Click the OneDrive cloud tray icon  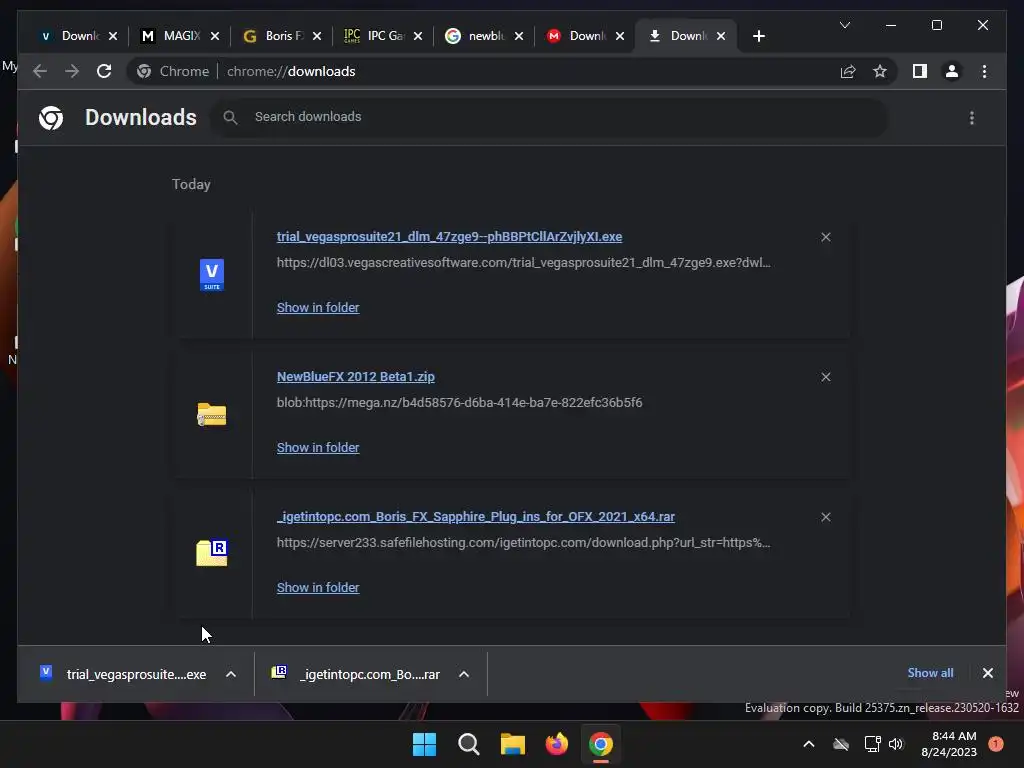coord(841,744)
